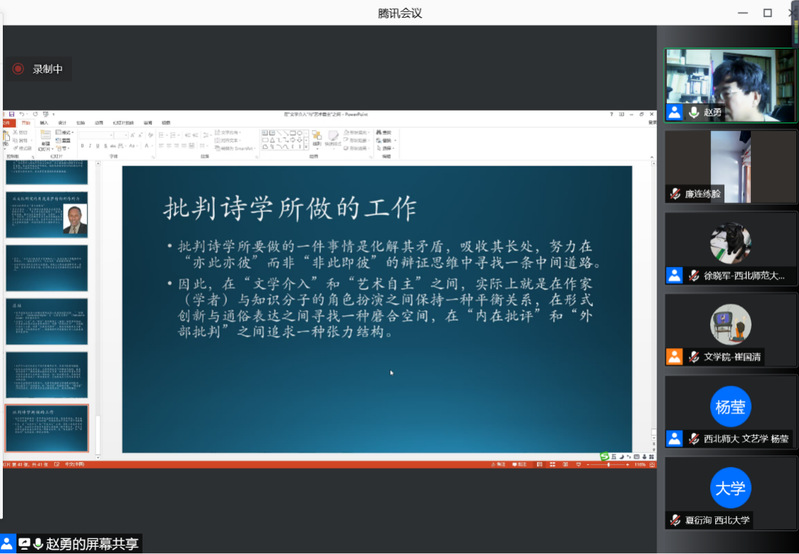Select the 大学 blue avatar circle
The height and width of the screenshot is (554, 799).
730,488
